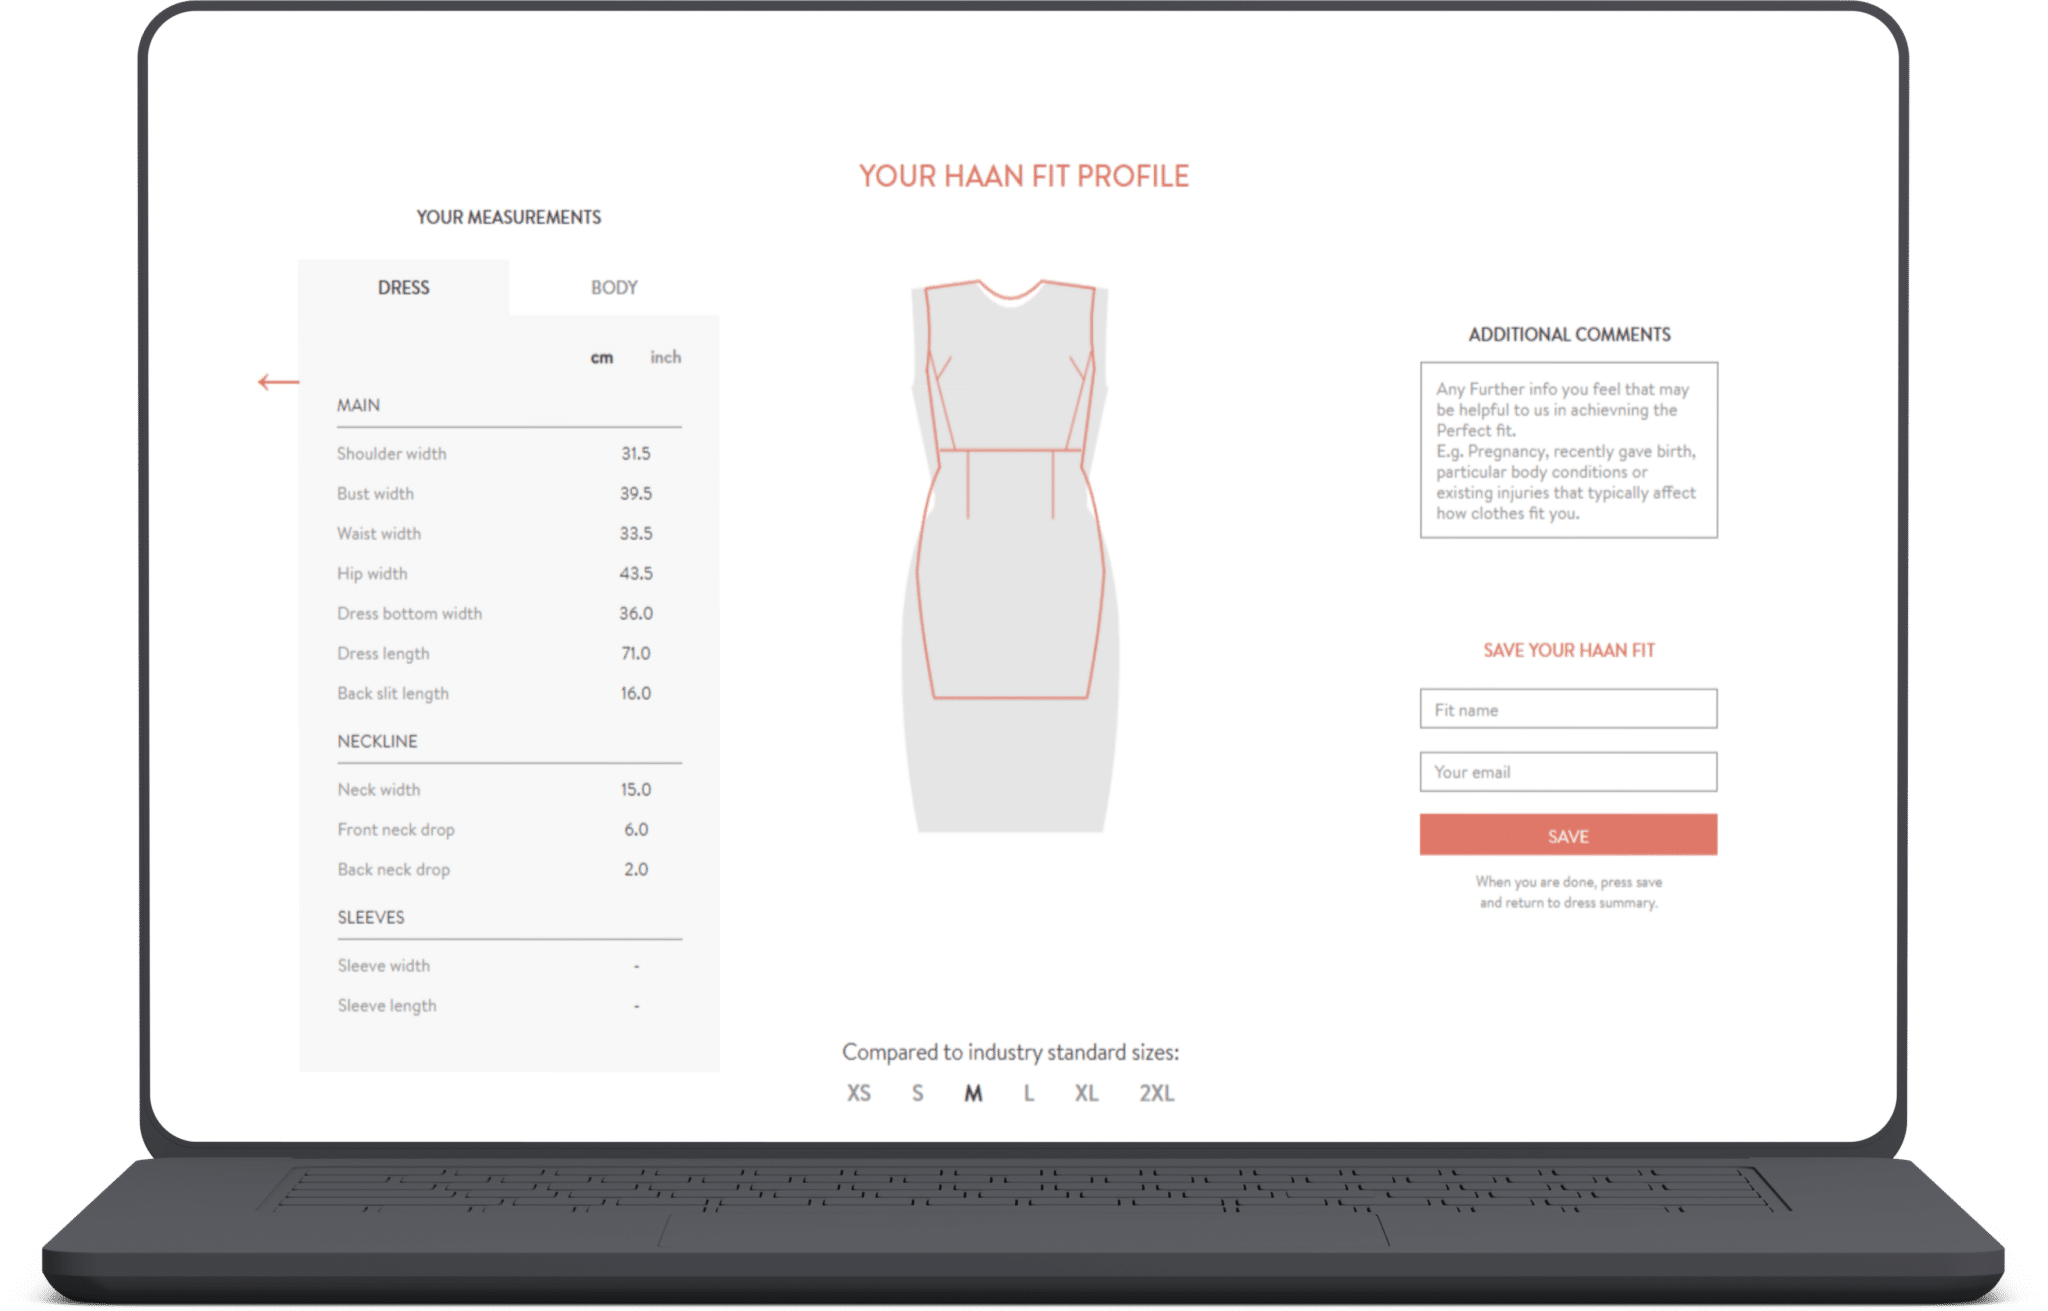This screenshot has width=2048, height=1311.
Task: Click the Back neck drop value 2.0
Action: click(636, 870)
